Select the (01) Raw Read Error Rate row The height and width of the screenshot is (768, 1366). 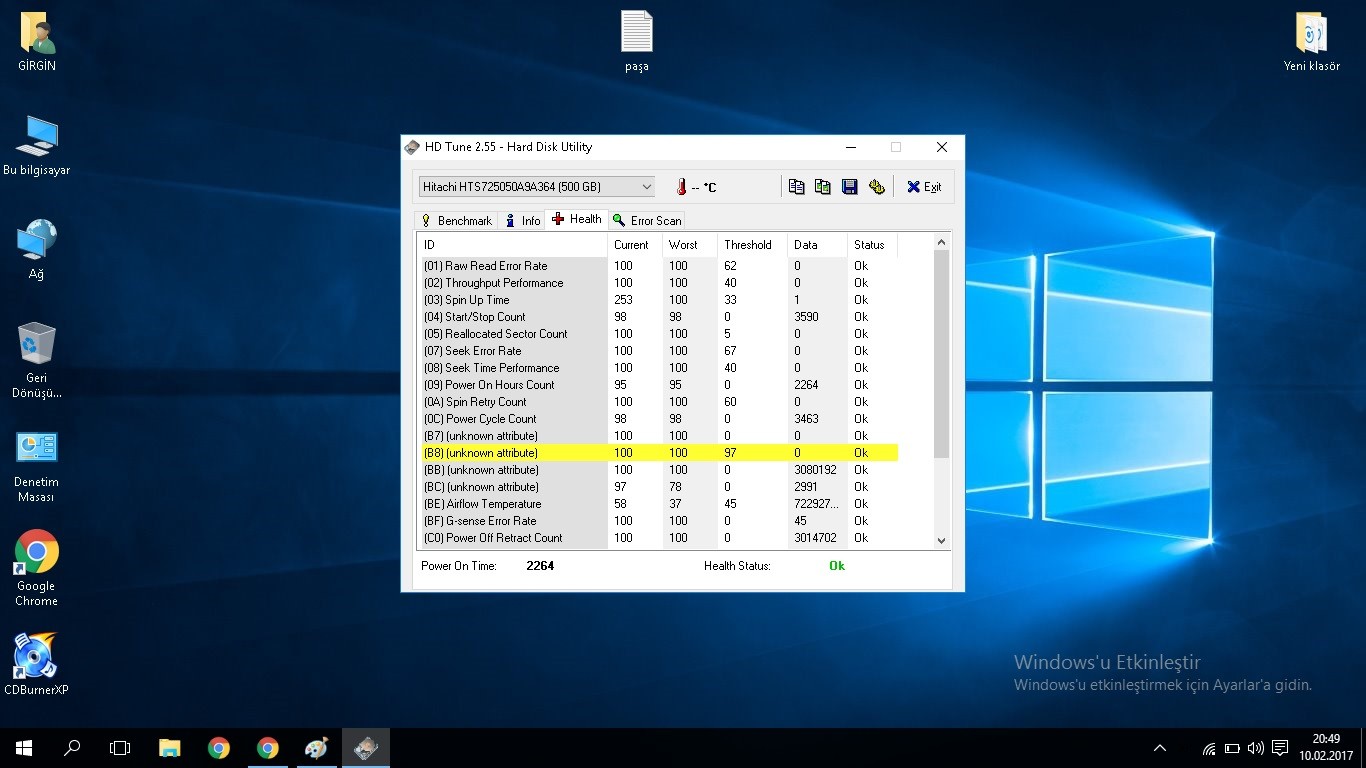point(658,266)
